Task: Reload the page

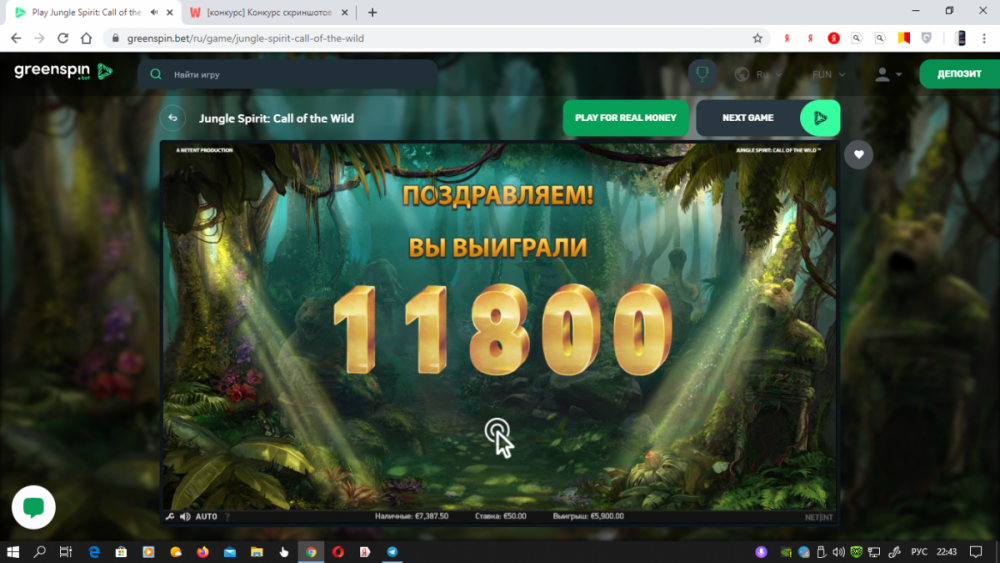Action: pos(62,38)
